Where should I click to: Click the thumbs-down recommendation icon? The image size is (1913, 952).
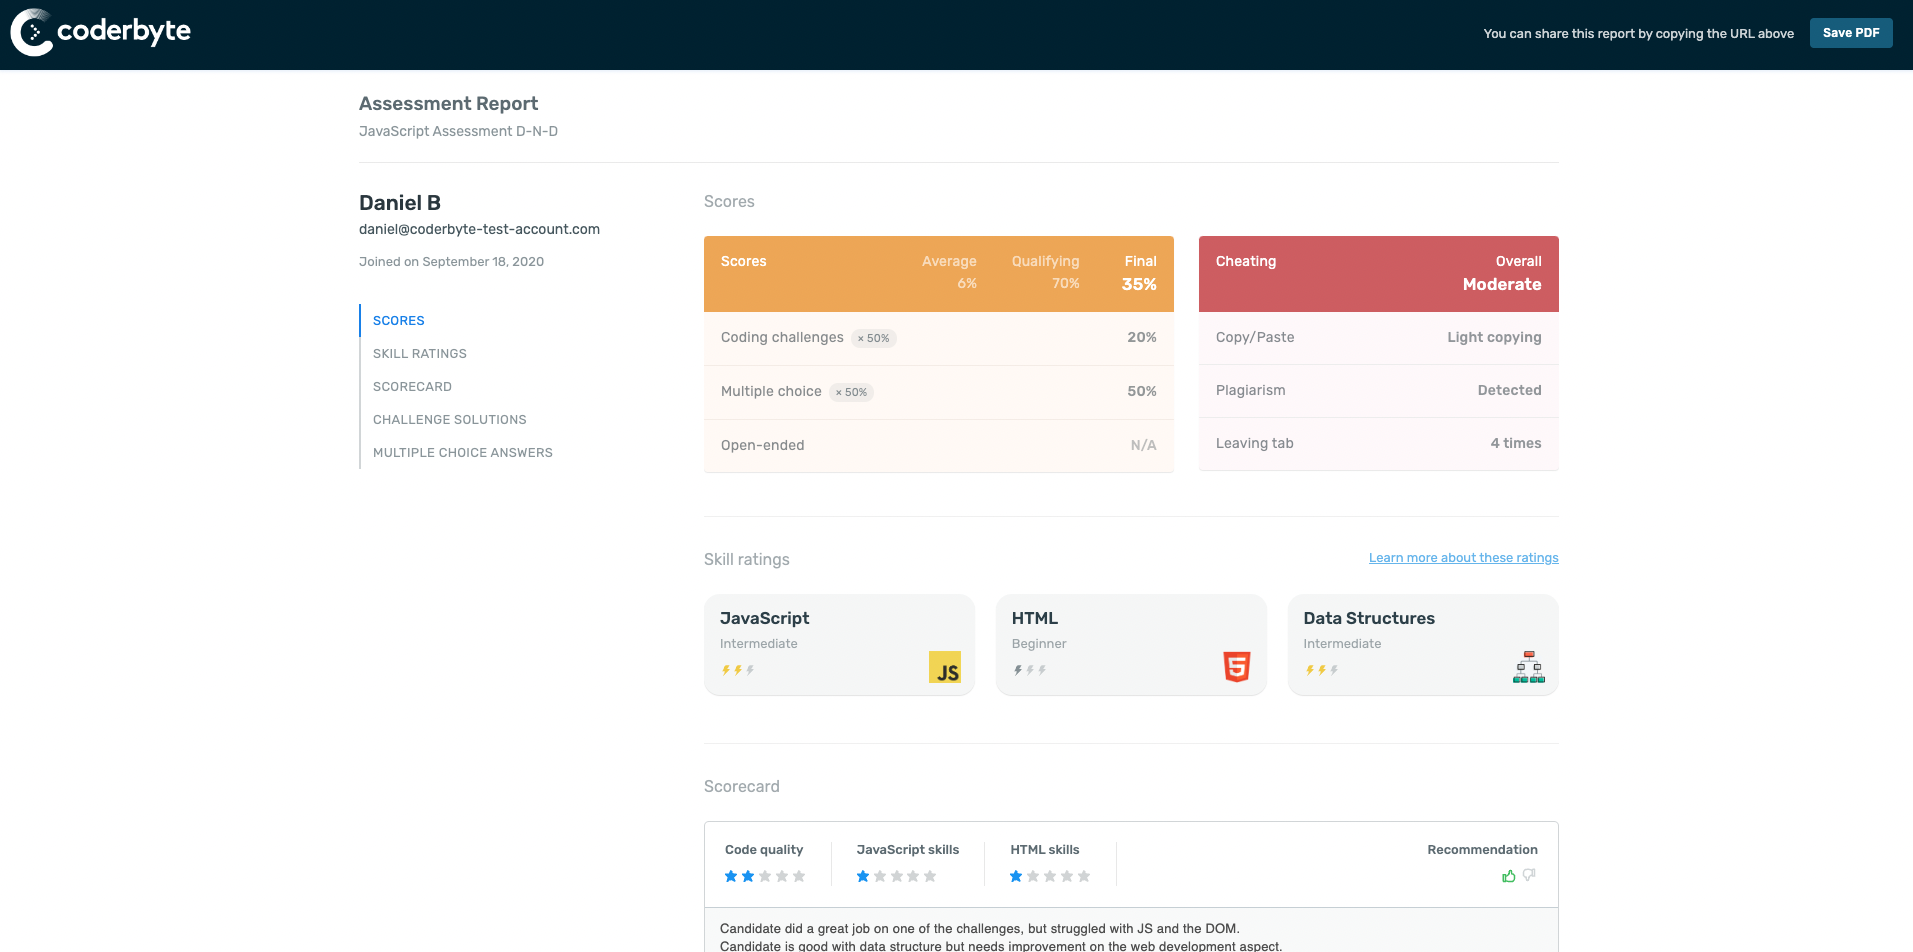pos(1528,875)
